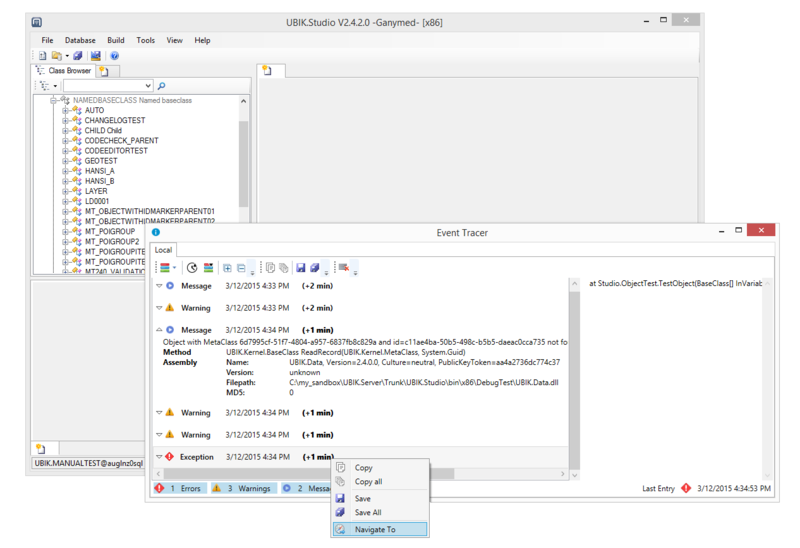Click the Event Tracer vertical scrollbar
This screenshot has height=548, width=800.
coord(574,380)
